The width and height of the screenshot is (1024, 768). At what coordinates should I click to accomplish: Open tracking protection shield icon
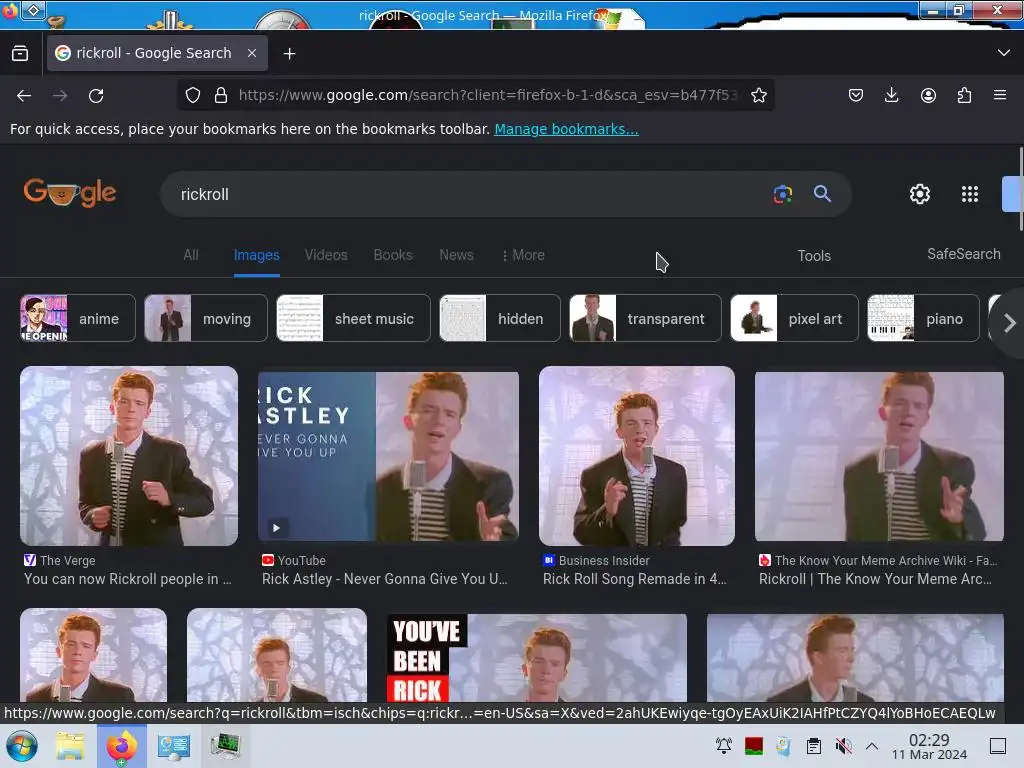click(193, 95)
